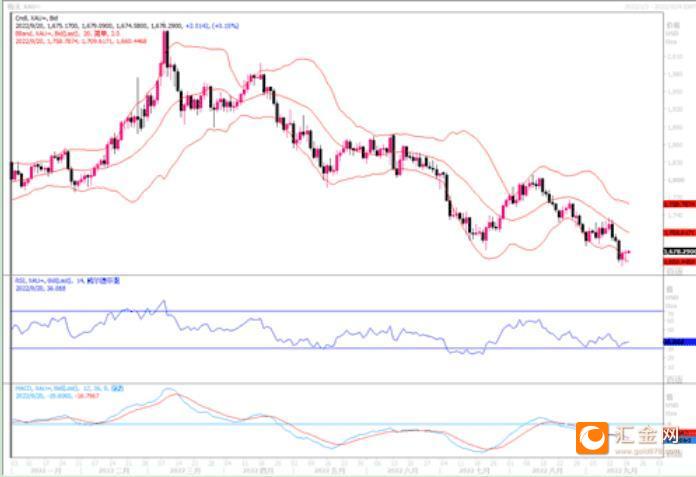696x477 pixels.
Task: Click the tallest candlestick at the chart peak
Action: (166, 49)
